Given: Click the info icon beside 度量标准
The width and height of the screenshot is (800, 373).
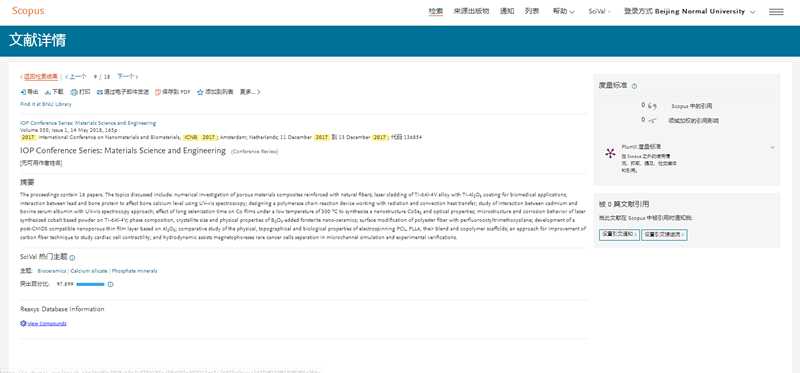Looking at the screenshot, I should click(634, 86).
